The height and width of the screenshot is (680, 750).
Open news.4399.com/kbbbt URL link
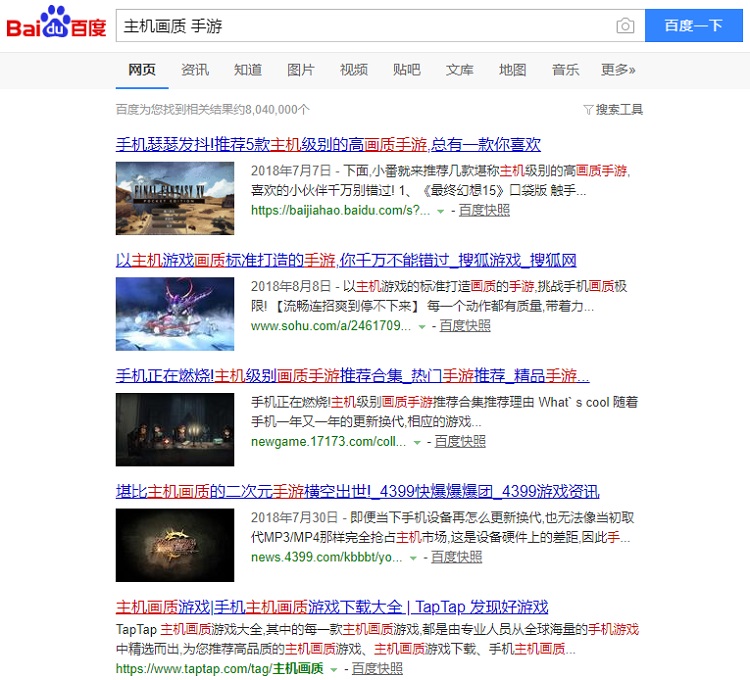(x=327, y=557)
